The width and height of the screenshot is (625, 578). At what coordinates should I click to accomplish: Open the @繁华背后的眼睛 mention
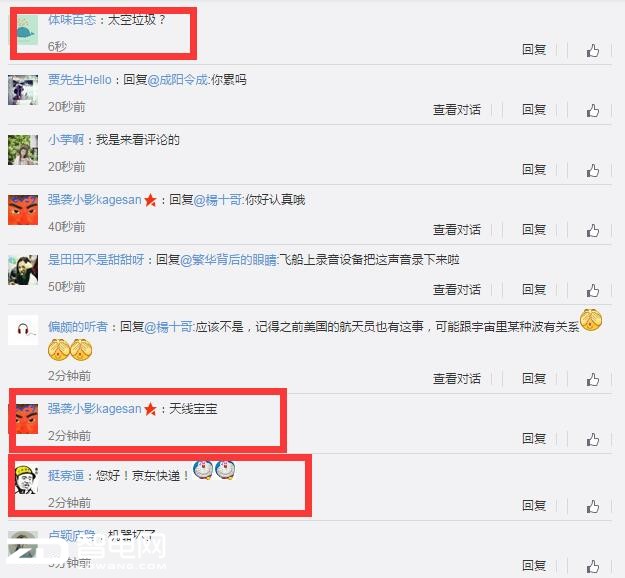(228, 260)
